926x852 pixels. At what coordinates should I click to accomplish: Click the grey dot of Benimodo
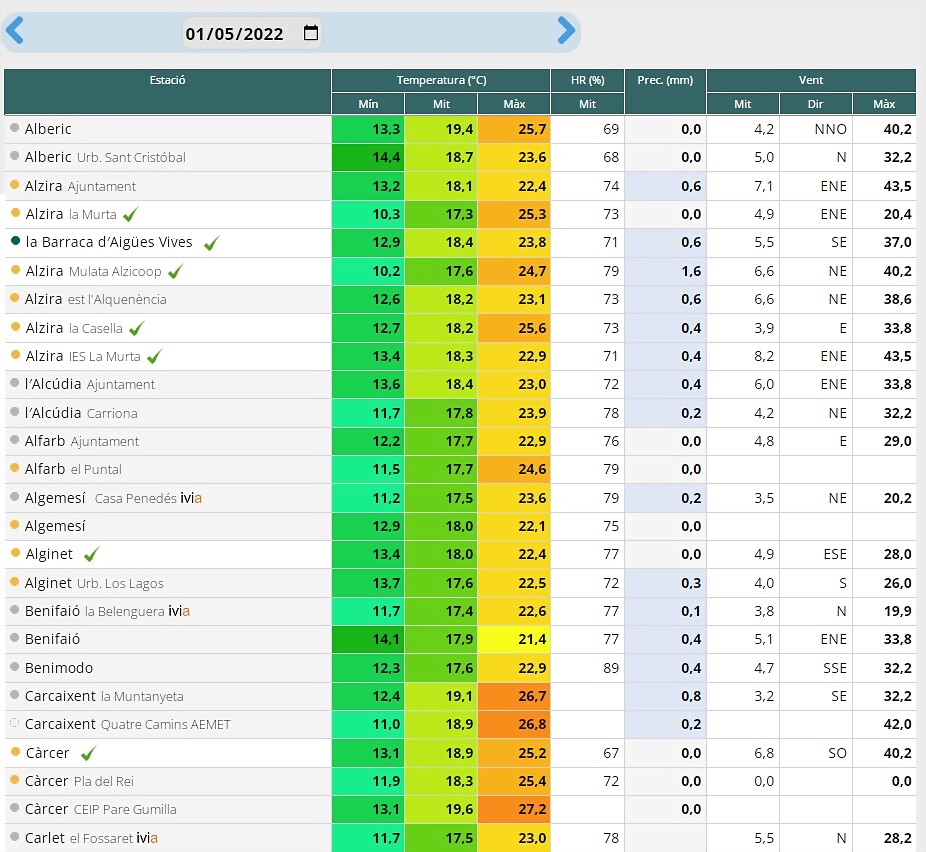coord(15,667)
